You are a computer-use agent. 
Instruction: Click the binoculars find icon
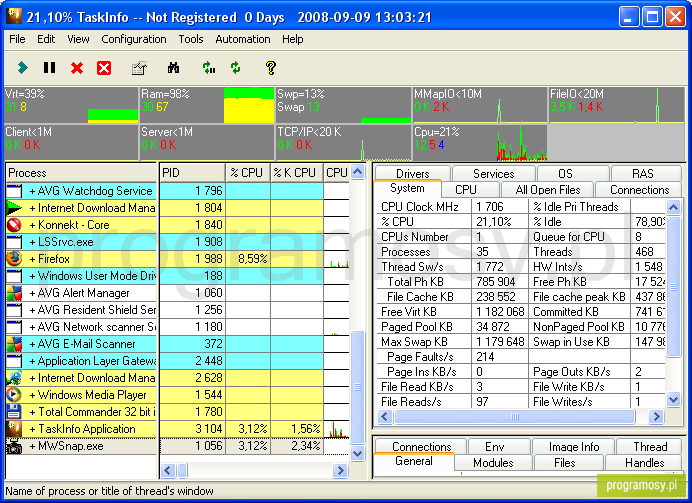pos(173,68)
